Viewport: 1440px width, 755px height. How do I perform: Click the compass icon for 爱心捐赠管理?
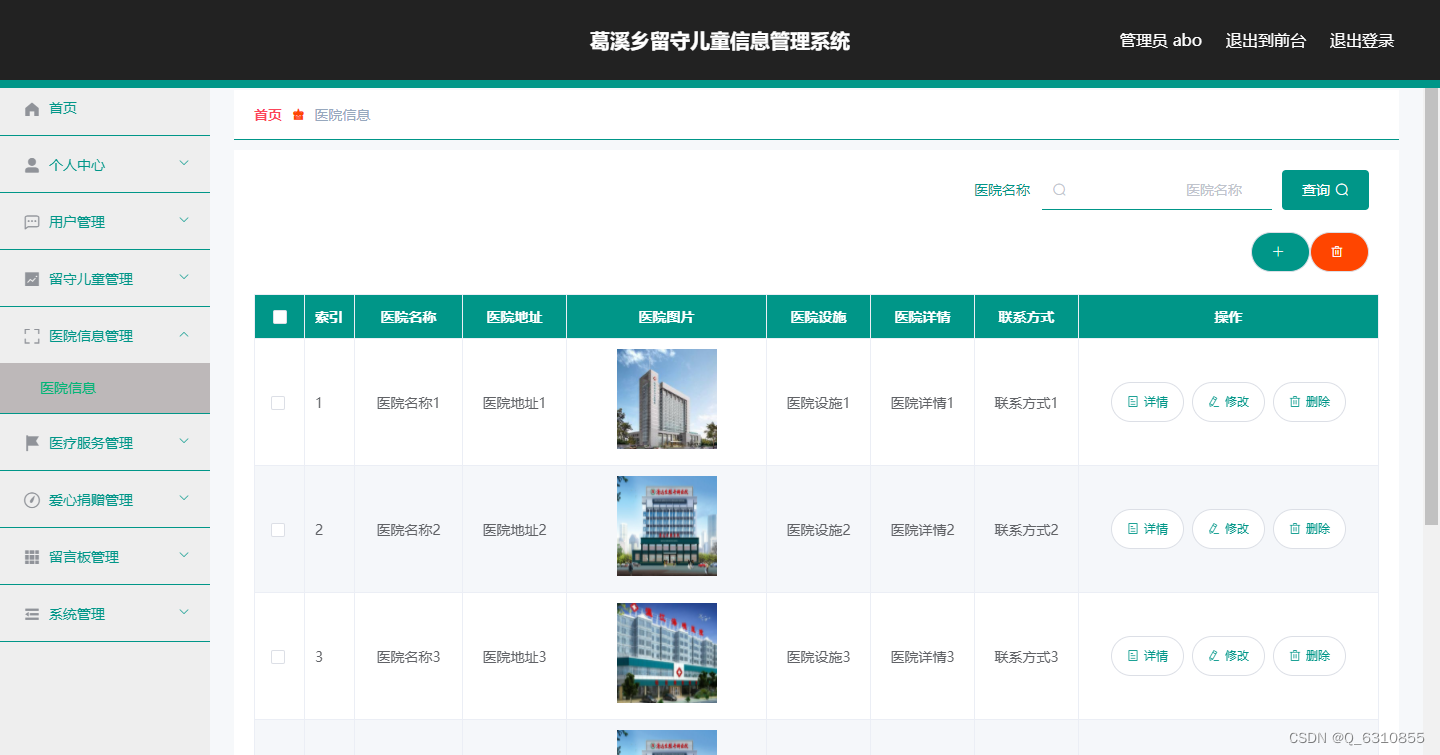tap(32, 500)
